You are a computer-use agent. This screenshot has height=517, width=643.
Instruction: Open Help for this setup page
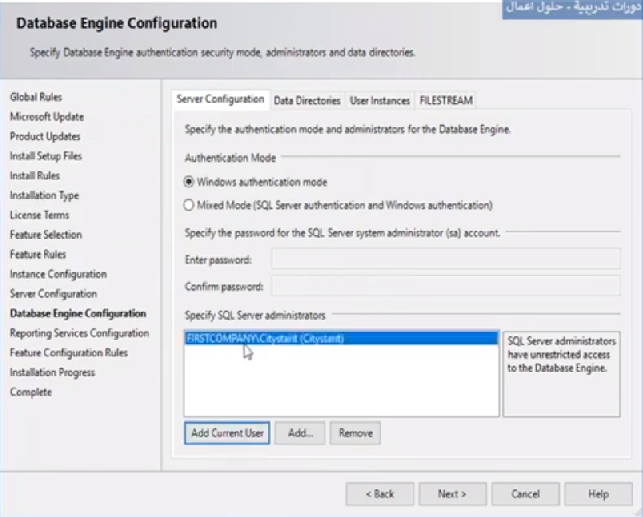tap(598, 494)
